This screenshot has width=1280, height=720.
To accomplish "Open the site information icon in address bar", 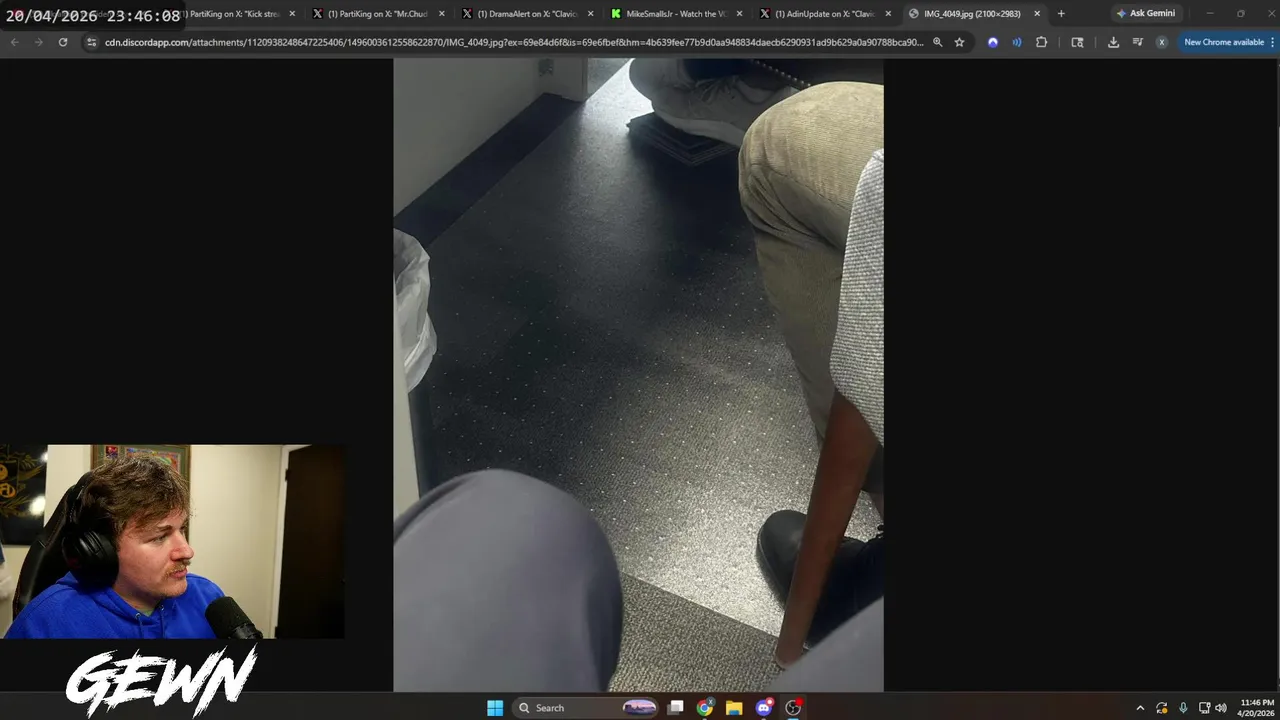I will 91,42.
